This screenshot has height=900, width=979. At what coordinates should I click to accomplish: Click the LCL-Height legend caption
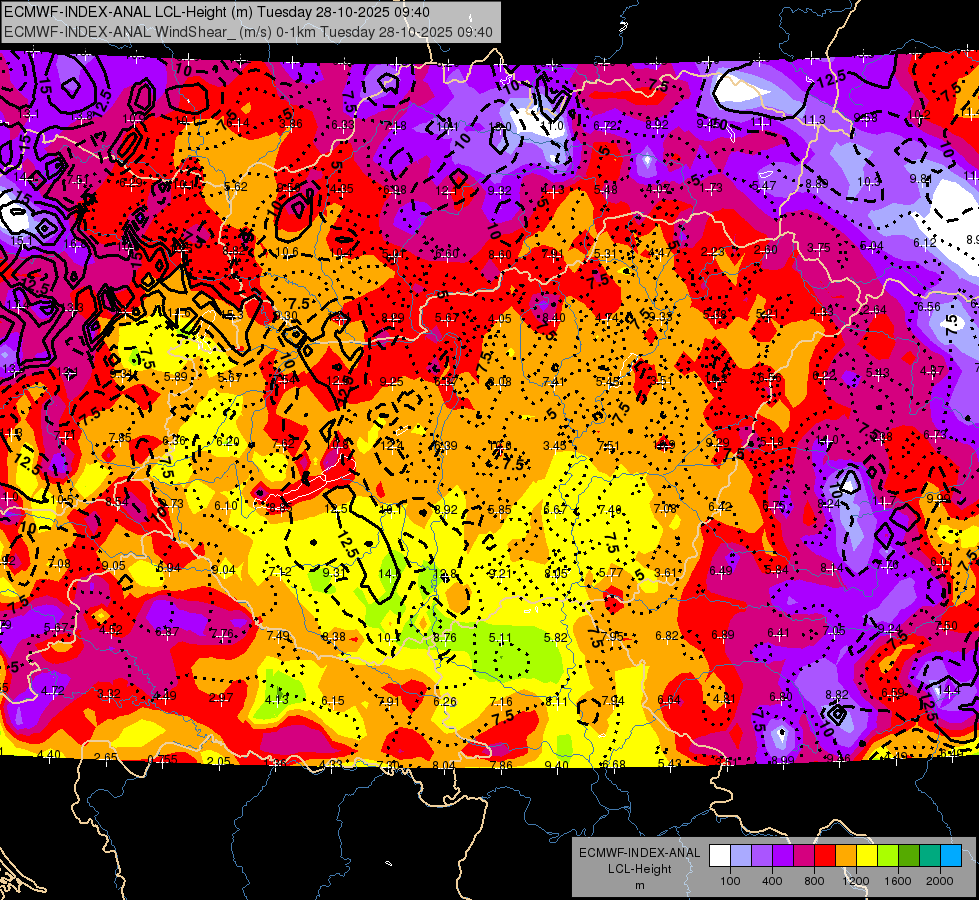(639, 869)
